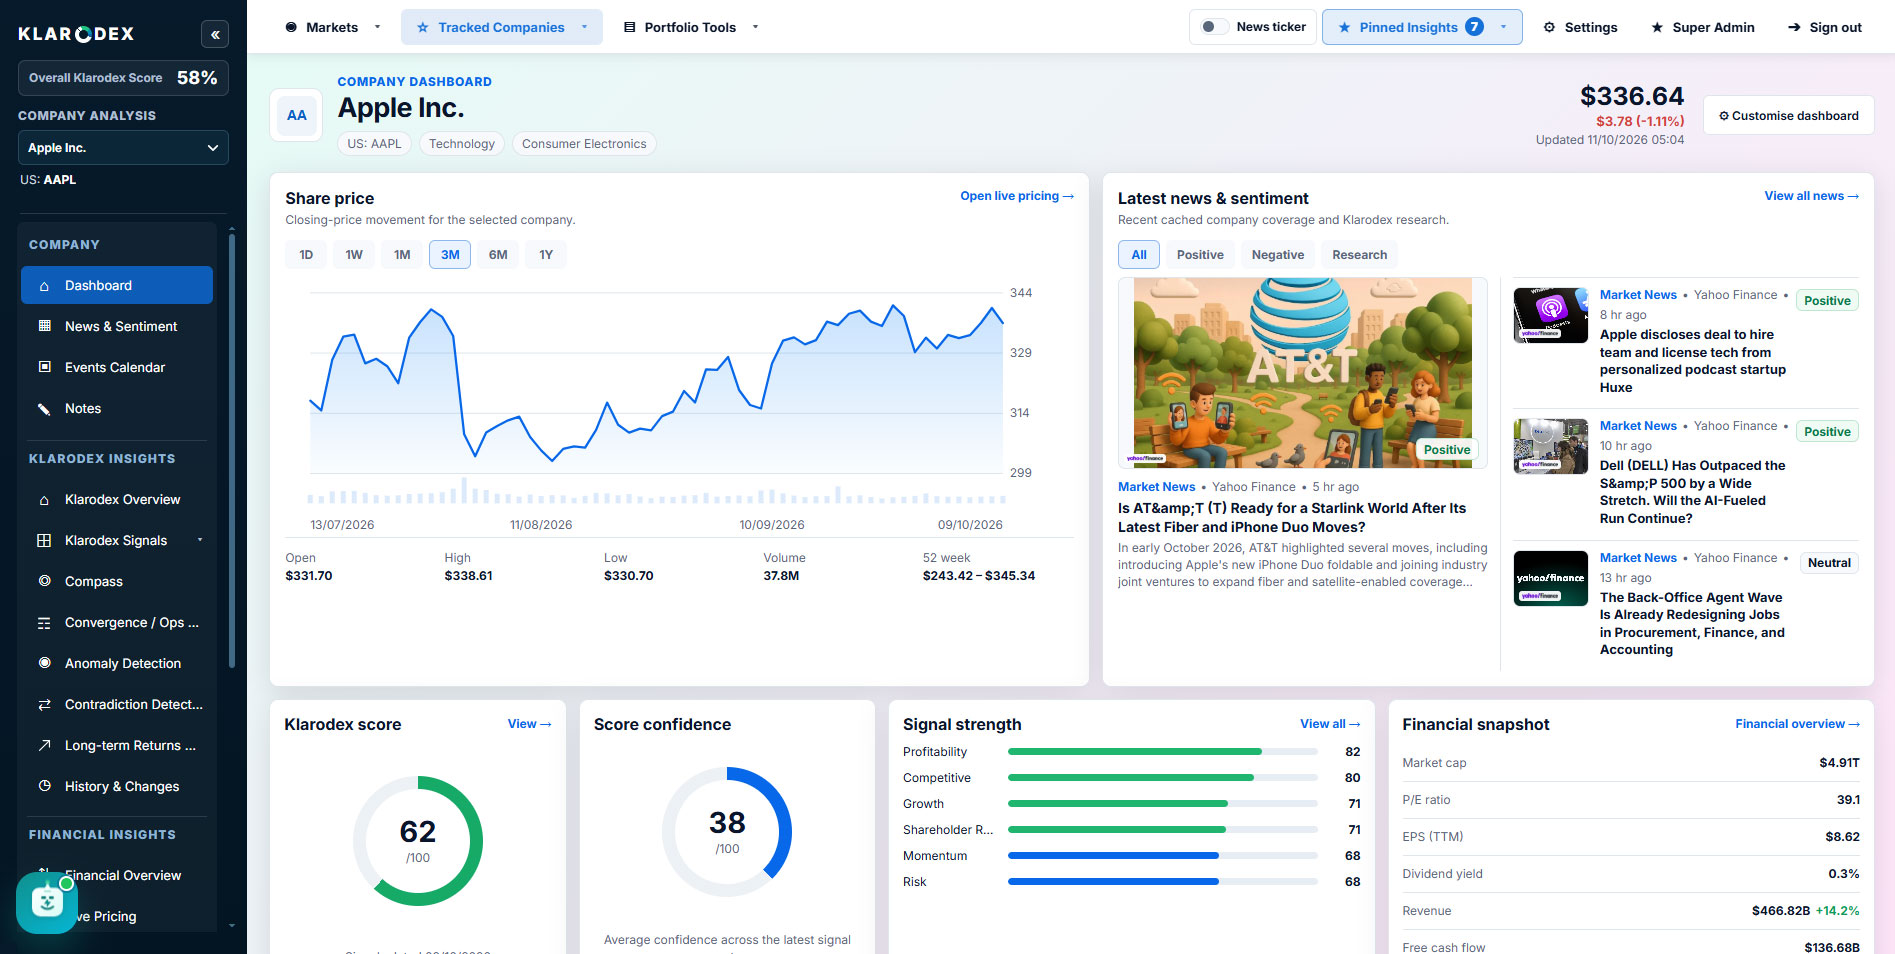Click the Profitability signal strength bar
1895x954 pixels.
coord(1162,752)
